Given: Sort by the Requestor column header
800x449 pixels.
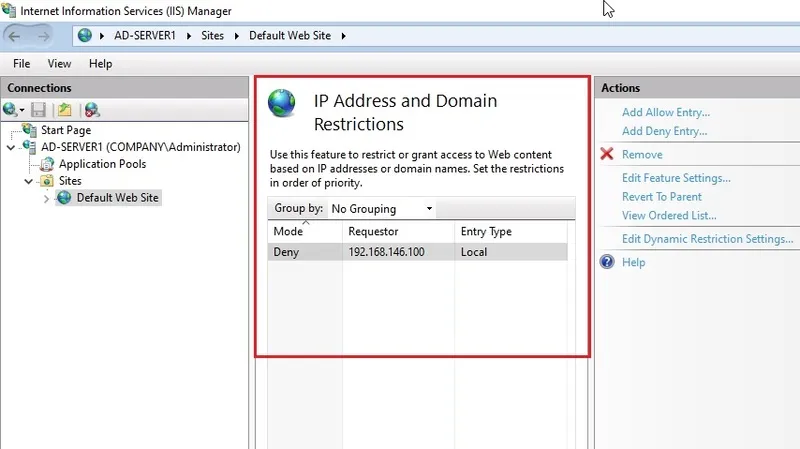Looking at the screenshot, I should click(x=398, y=232).
